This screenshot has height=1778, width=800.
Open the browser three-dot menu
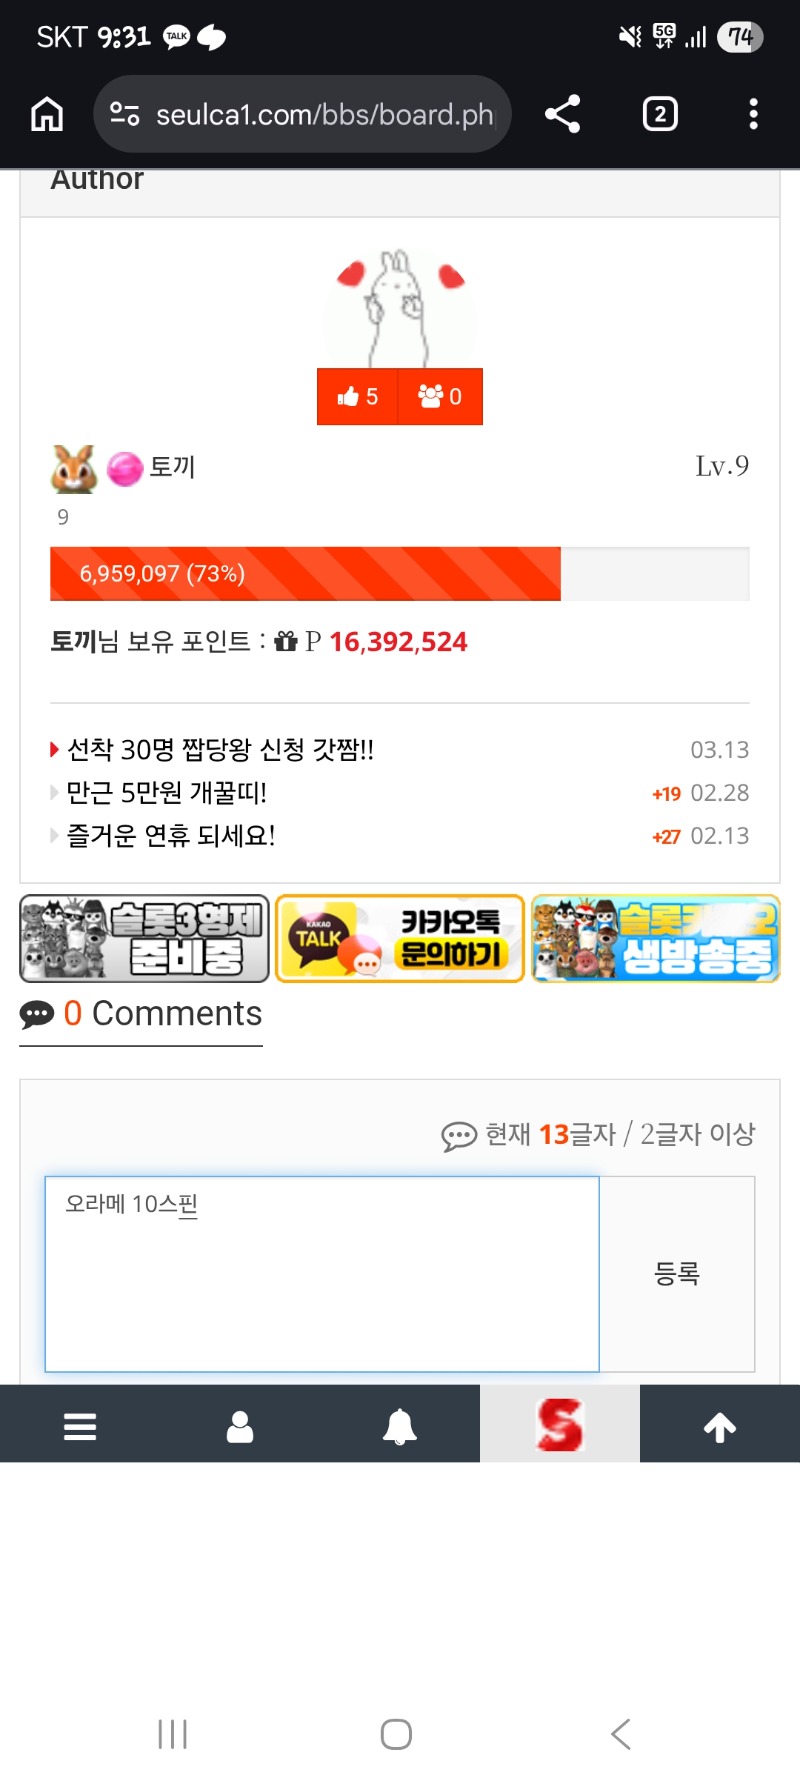(754, 114)
